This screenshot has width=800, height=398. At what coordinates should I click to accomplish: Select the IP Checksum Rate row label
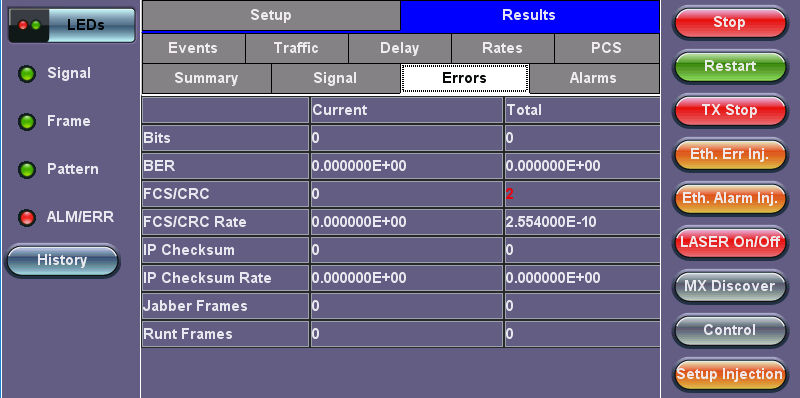coord(225,278)
